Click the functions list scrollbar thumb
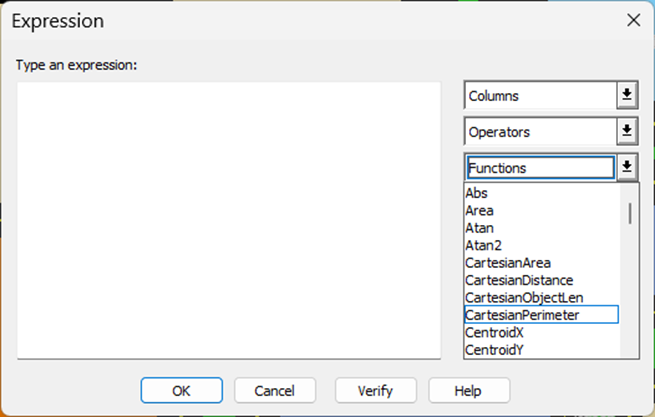The image size is (655, 417). [630, 213]
